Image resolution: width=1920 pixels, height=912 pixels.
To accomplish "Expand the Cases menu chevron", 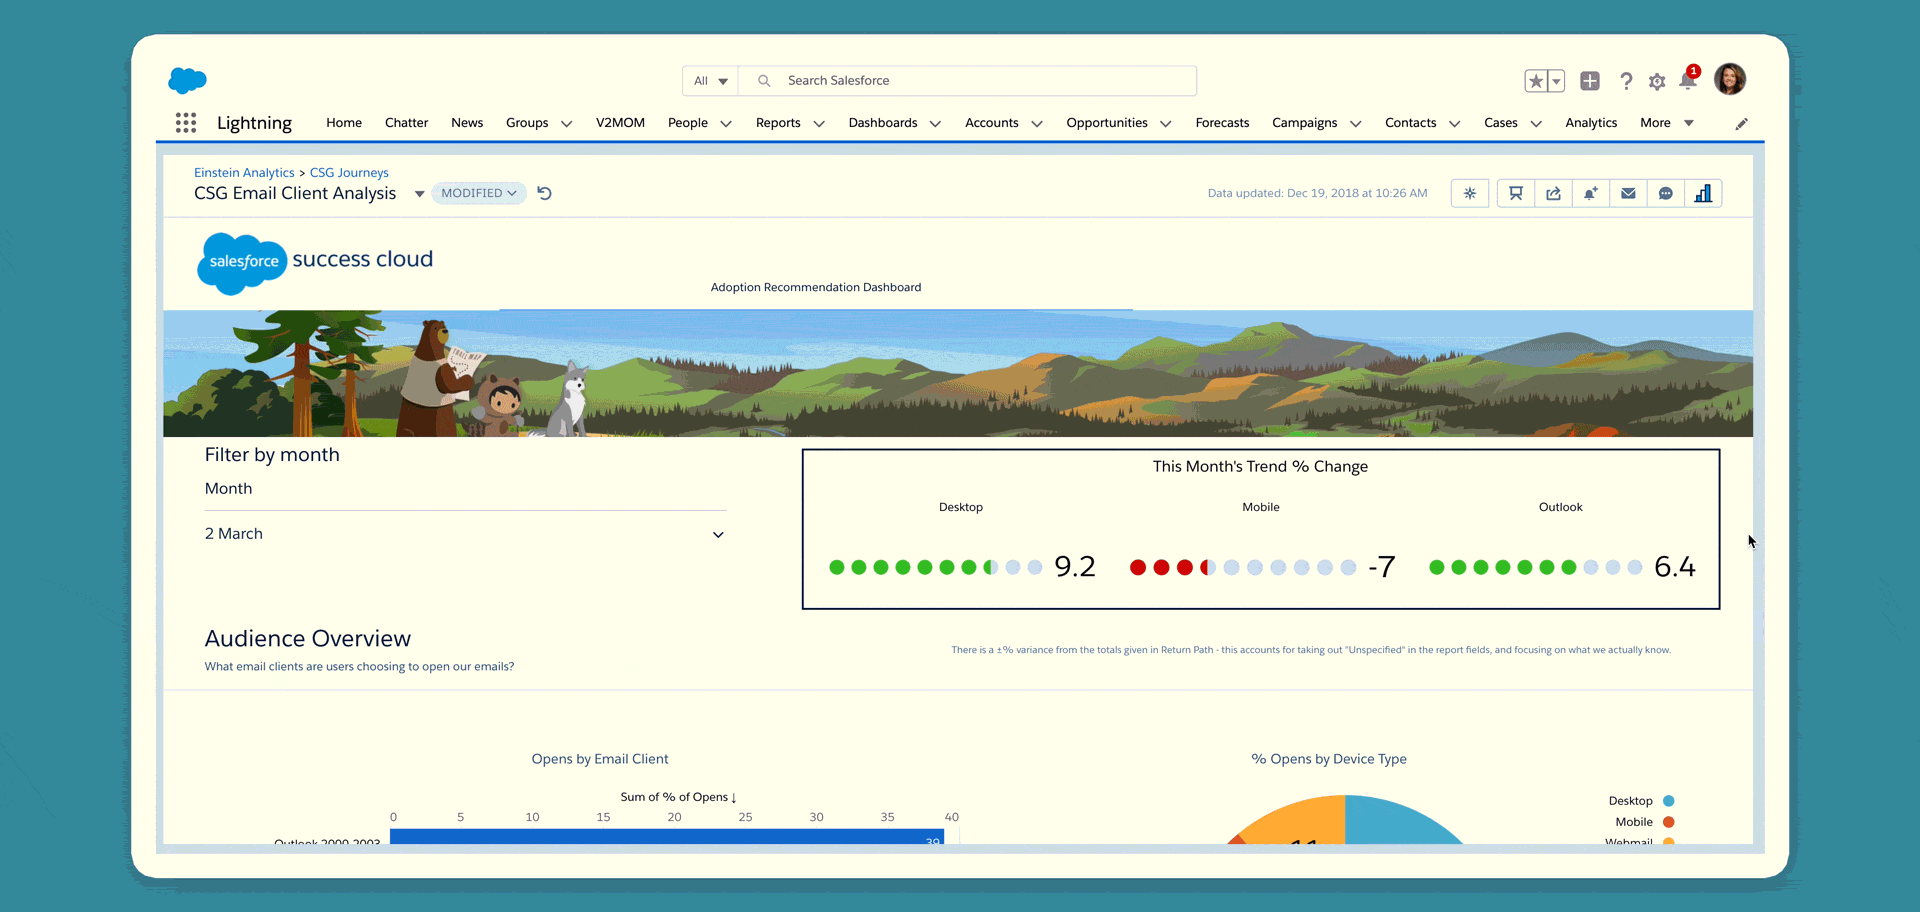I will click(1536, 124).
